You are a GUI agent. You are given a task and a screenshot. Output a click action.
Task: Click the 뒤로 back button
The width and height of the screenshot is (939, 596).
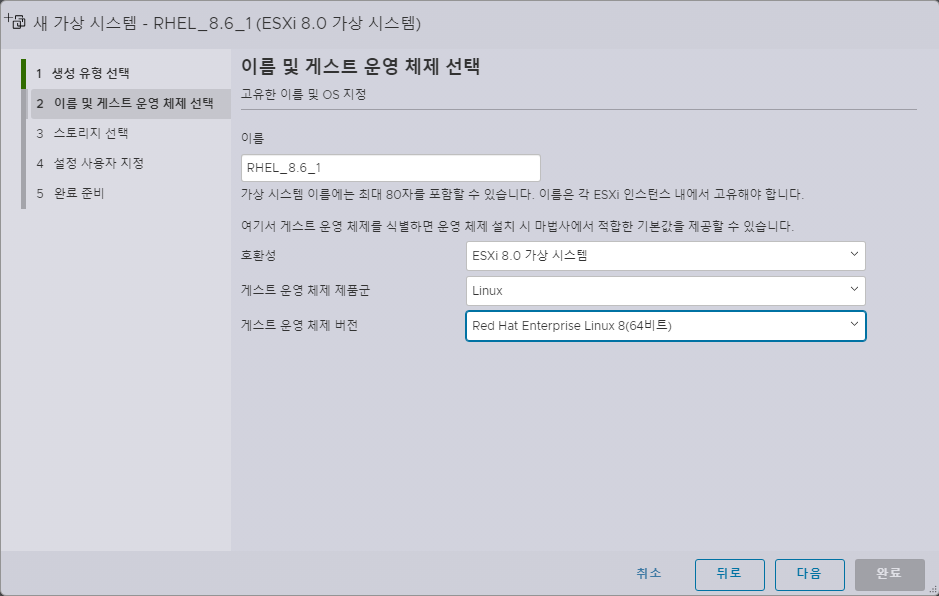(729, 574)
